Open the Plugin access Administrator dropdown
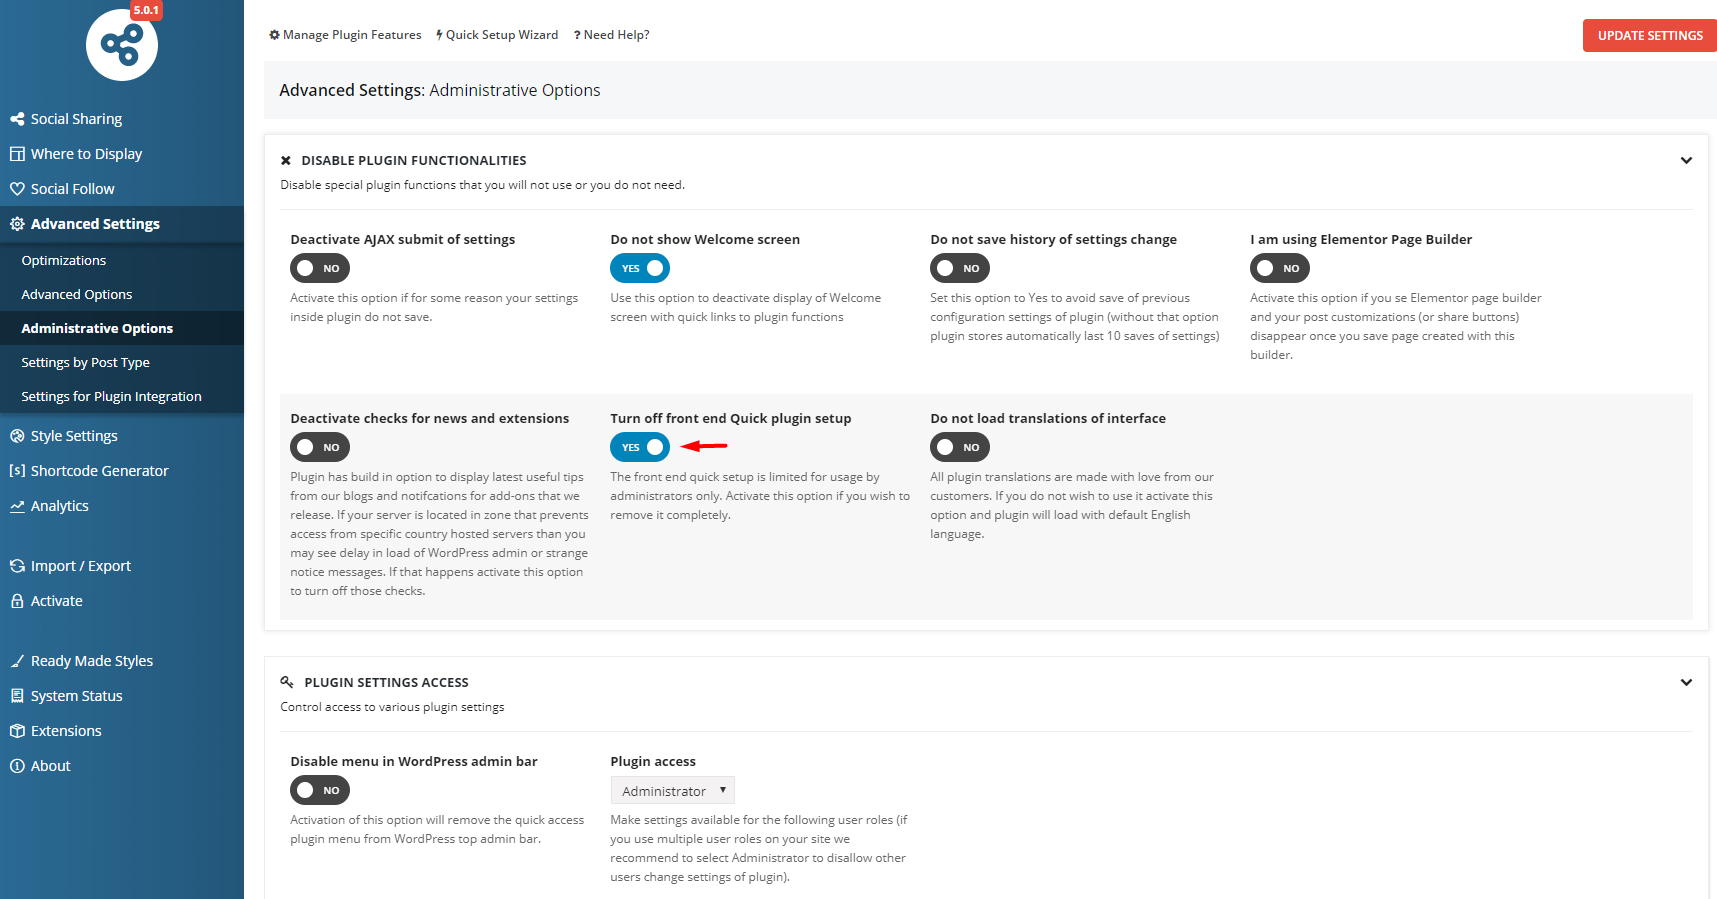Screen dimensions: 1717x899 pyautogui.click(x=672, y=791)
